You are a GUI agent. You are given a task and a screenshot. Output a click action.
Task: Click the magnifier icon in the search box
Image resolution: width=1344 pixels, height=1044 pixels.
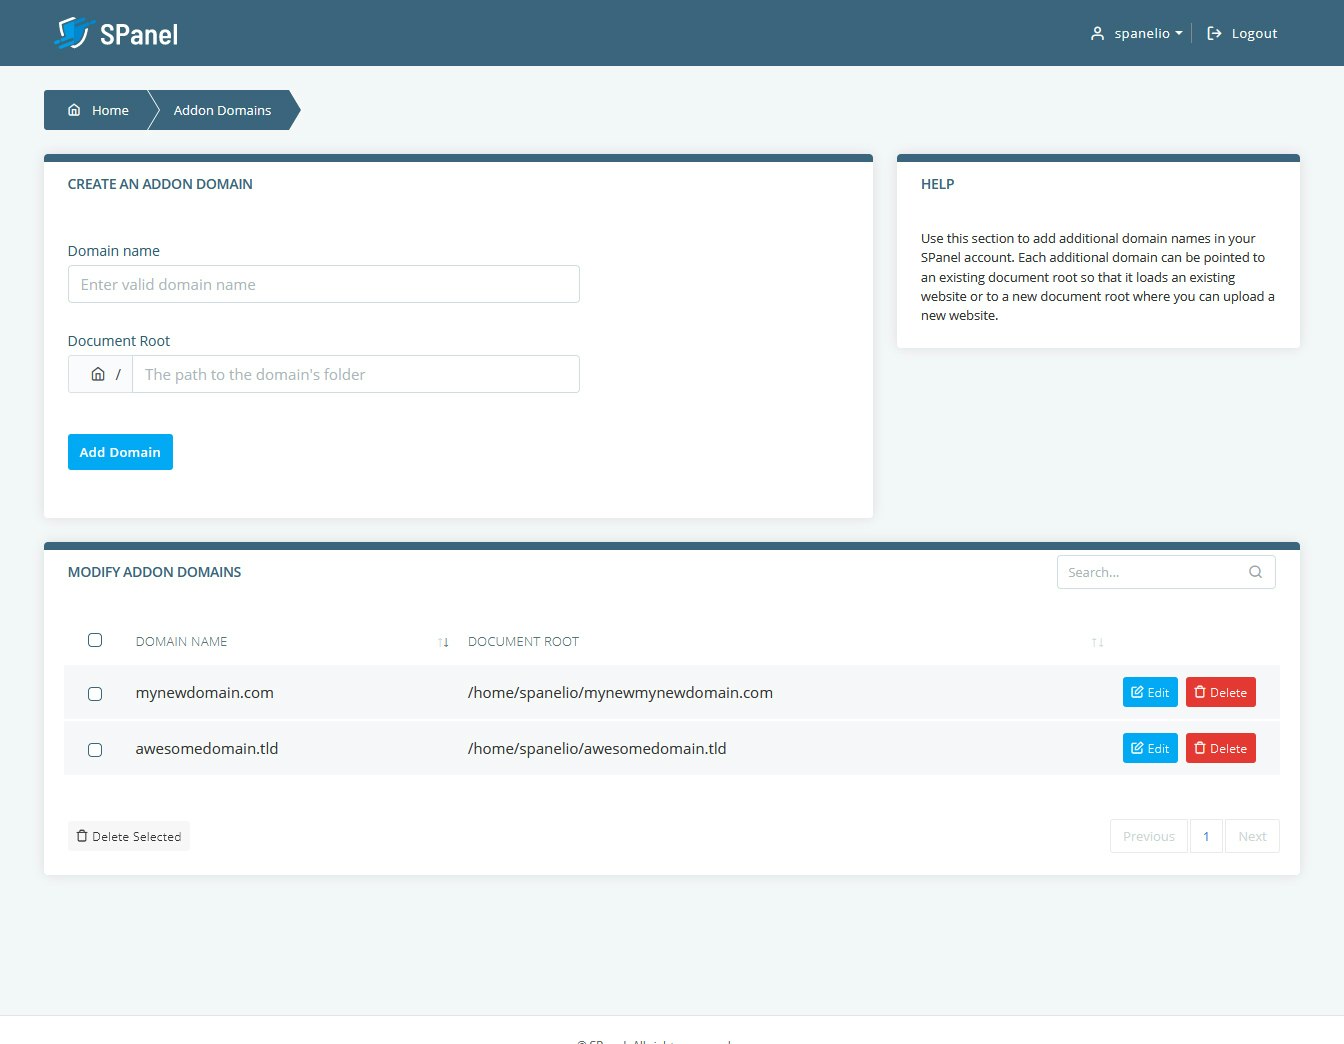click(x=1255, y=571)
